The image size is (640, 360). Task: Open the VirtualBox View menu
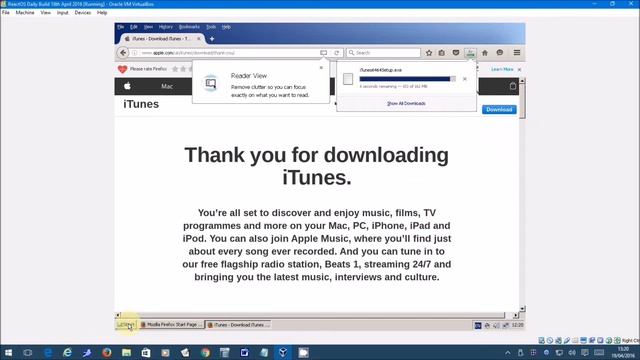tap(45, 13)
